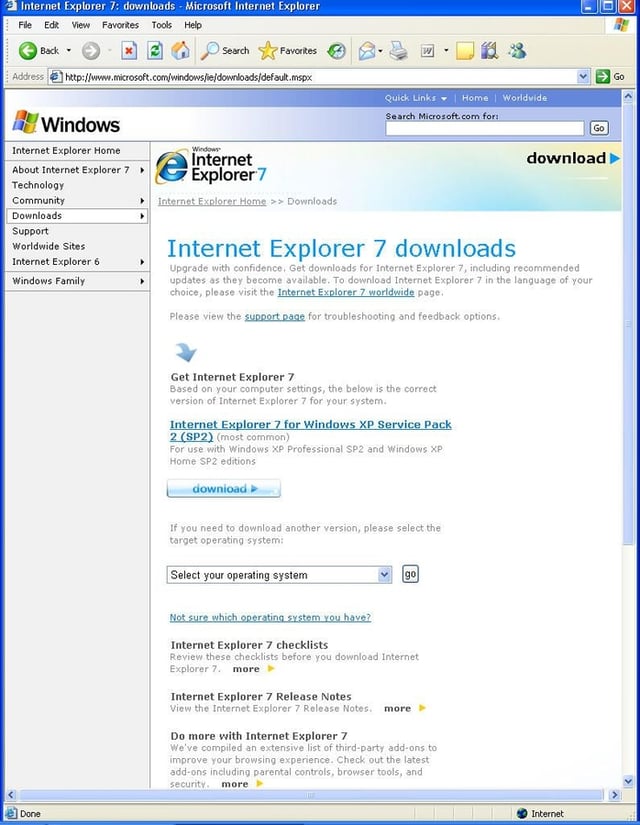This screenshot has width=640, height=825.
Task: Open Mail options dropdown arrow
Action: pos(380,51)
